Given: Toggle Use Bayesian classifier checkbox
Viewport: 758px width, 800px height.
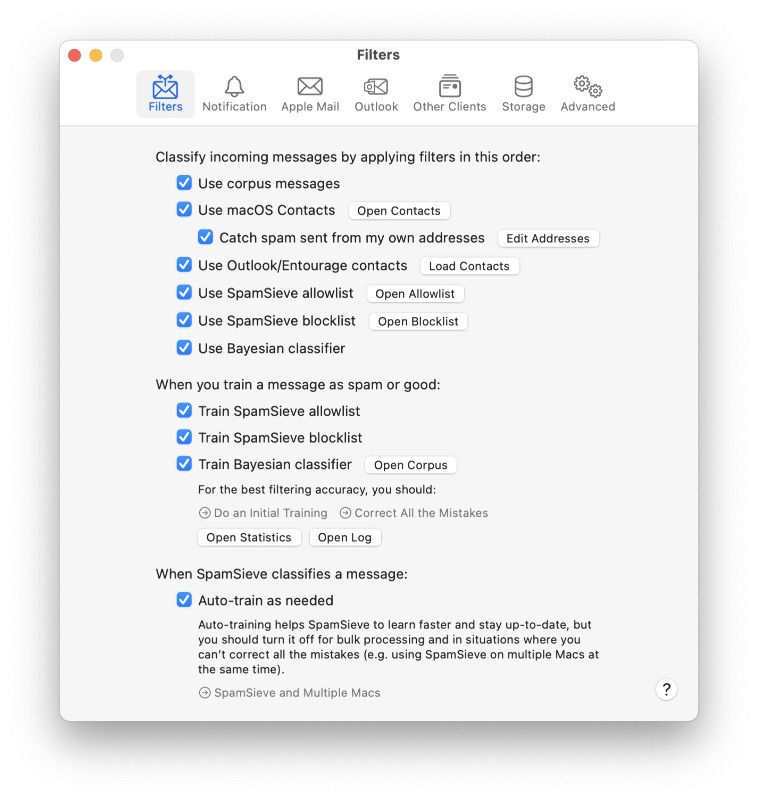Looking at the screenshot, I should point(184,347).
